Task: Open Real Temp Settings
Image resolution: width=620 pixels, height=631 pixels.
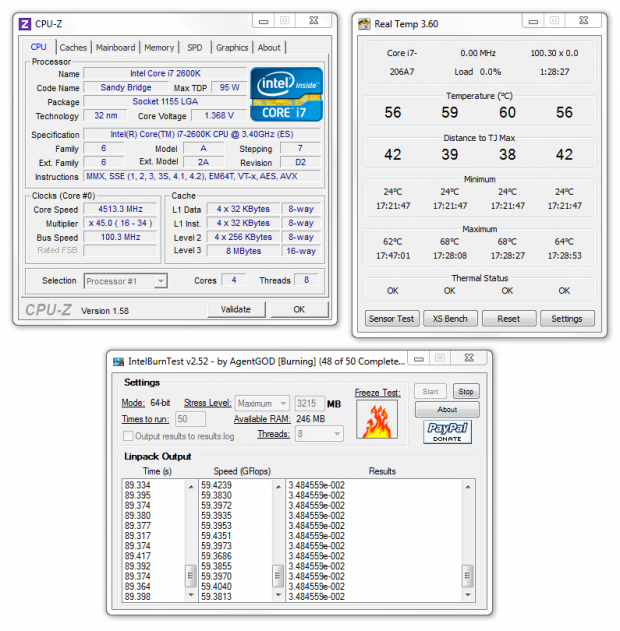Action: pyautogui.click(x=567, y=319)
